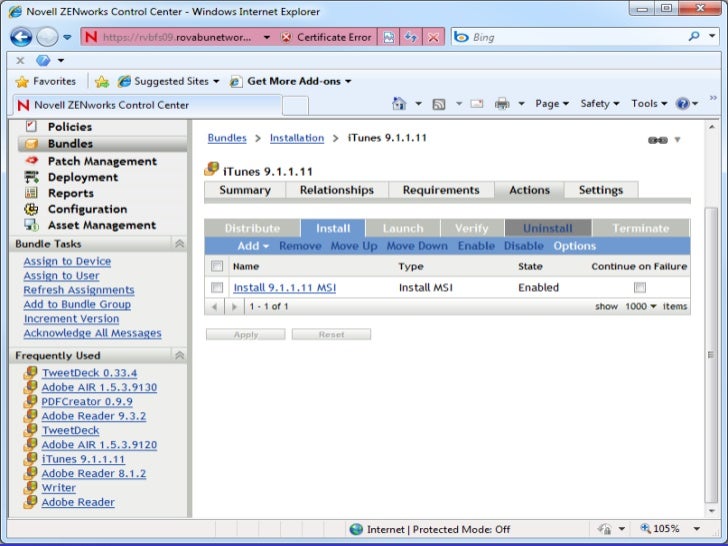Open Reports in the sidebar

[71, 193]
